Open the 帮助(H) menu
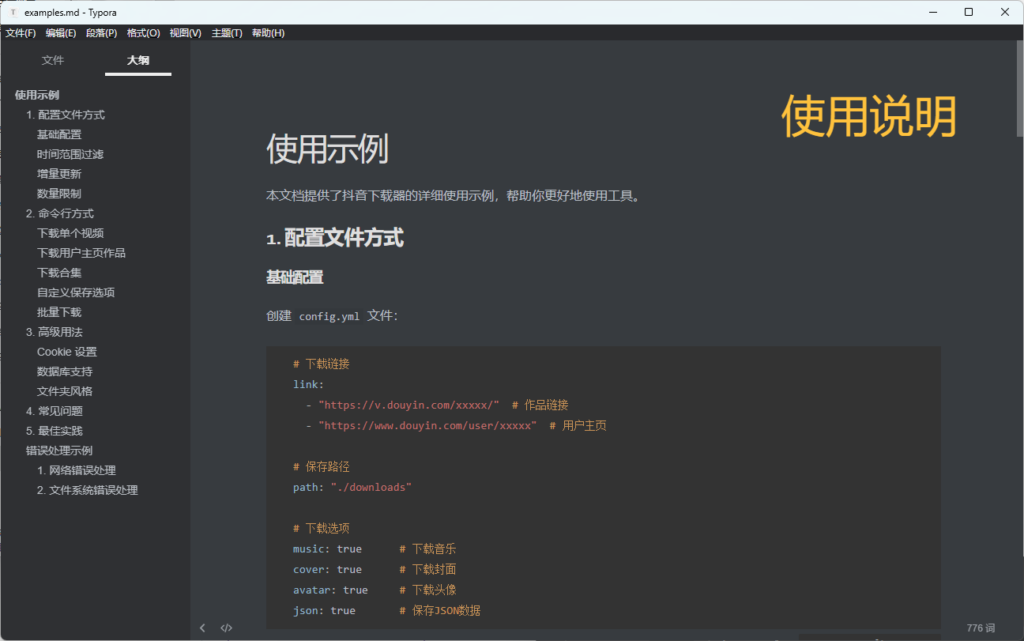 click(x=268, y=33)
